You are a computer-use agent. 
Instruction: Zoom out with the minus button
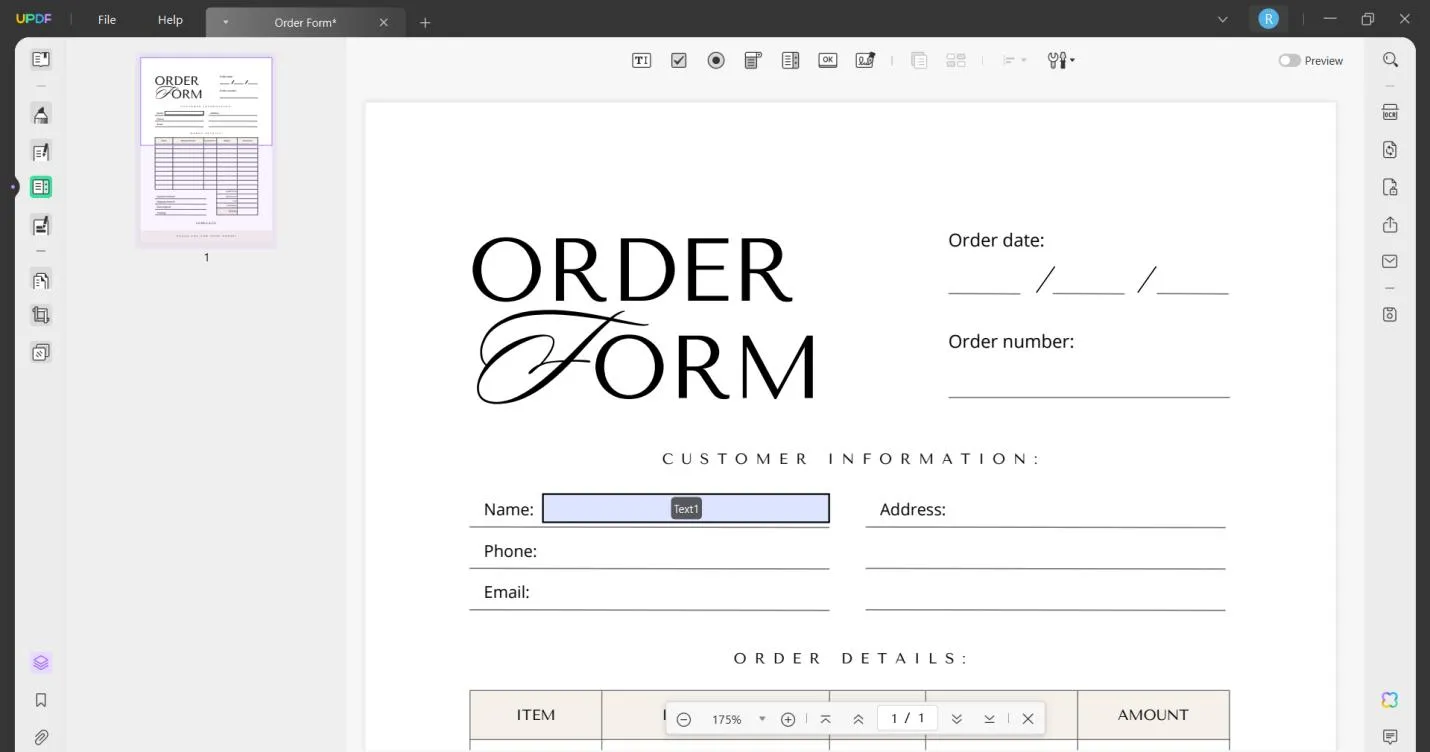point(684,719)
